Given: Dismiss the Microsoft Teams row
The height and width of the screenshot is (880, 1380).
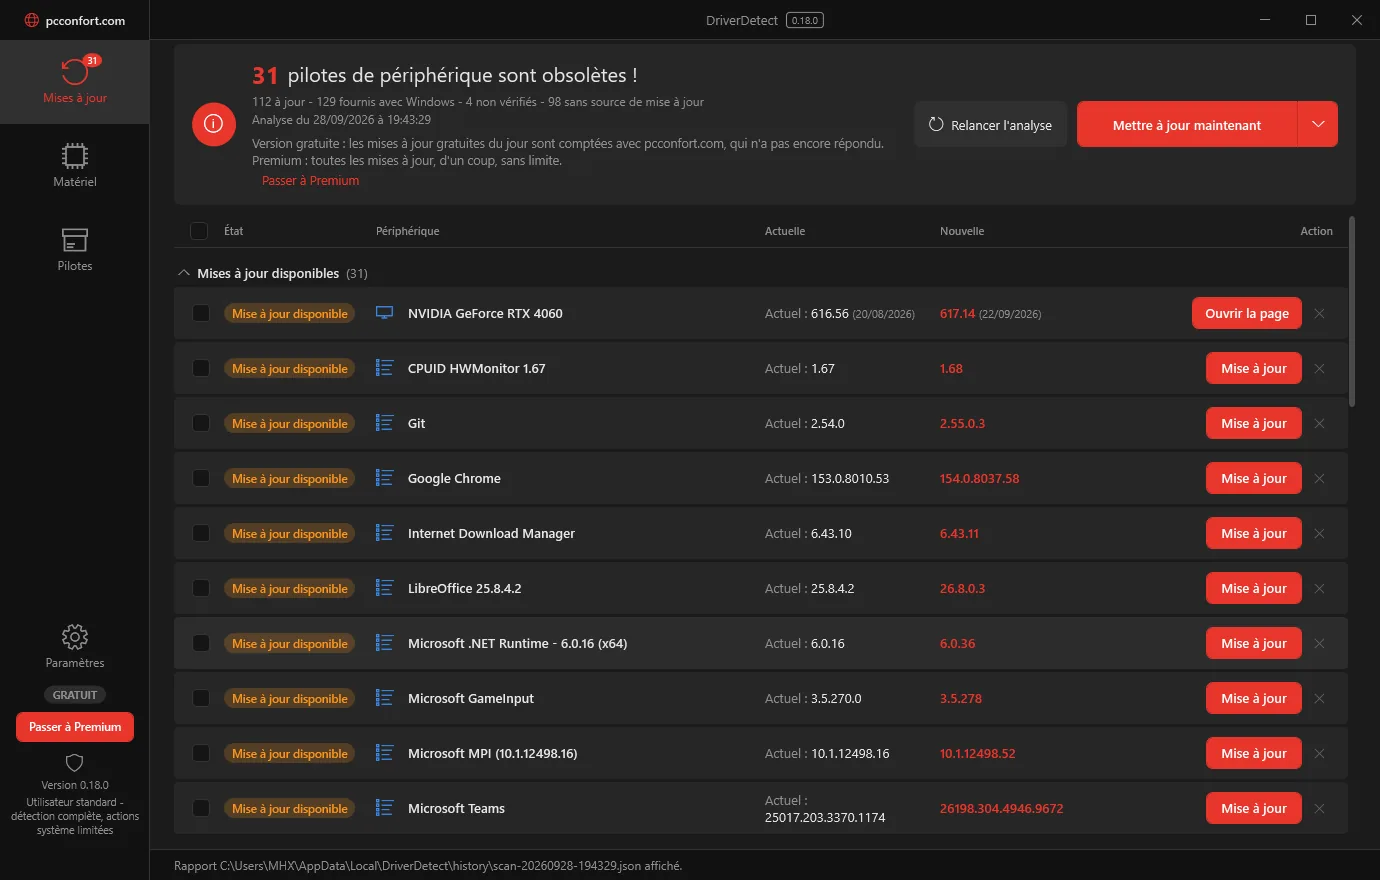Looking at the screenshot, I should coord(1319,808).
